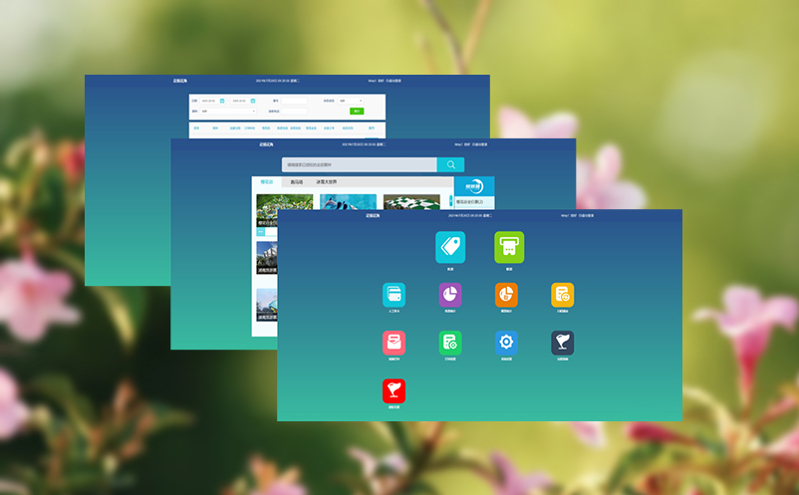Screen dimensions: 799x495
Task: Open the purple pie chart statistics icon
Action: pos(450,294)
